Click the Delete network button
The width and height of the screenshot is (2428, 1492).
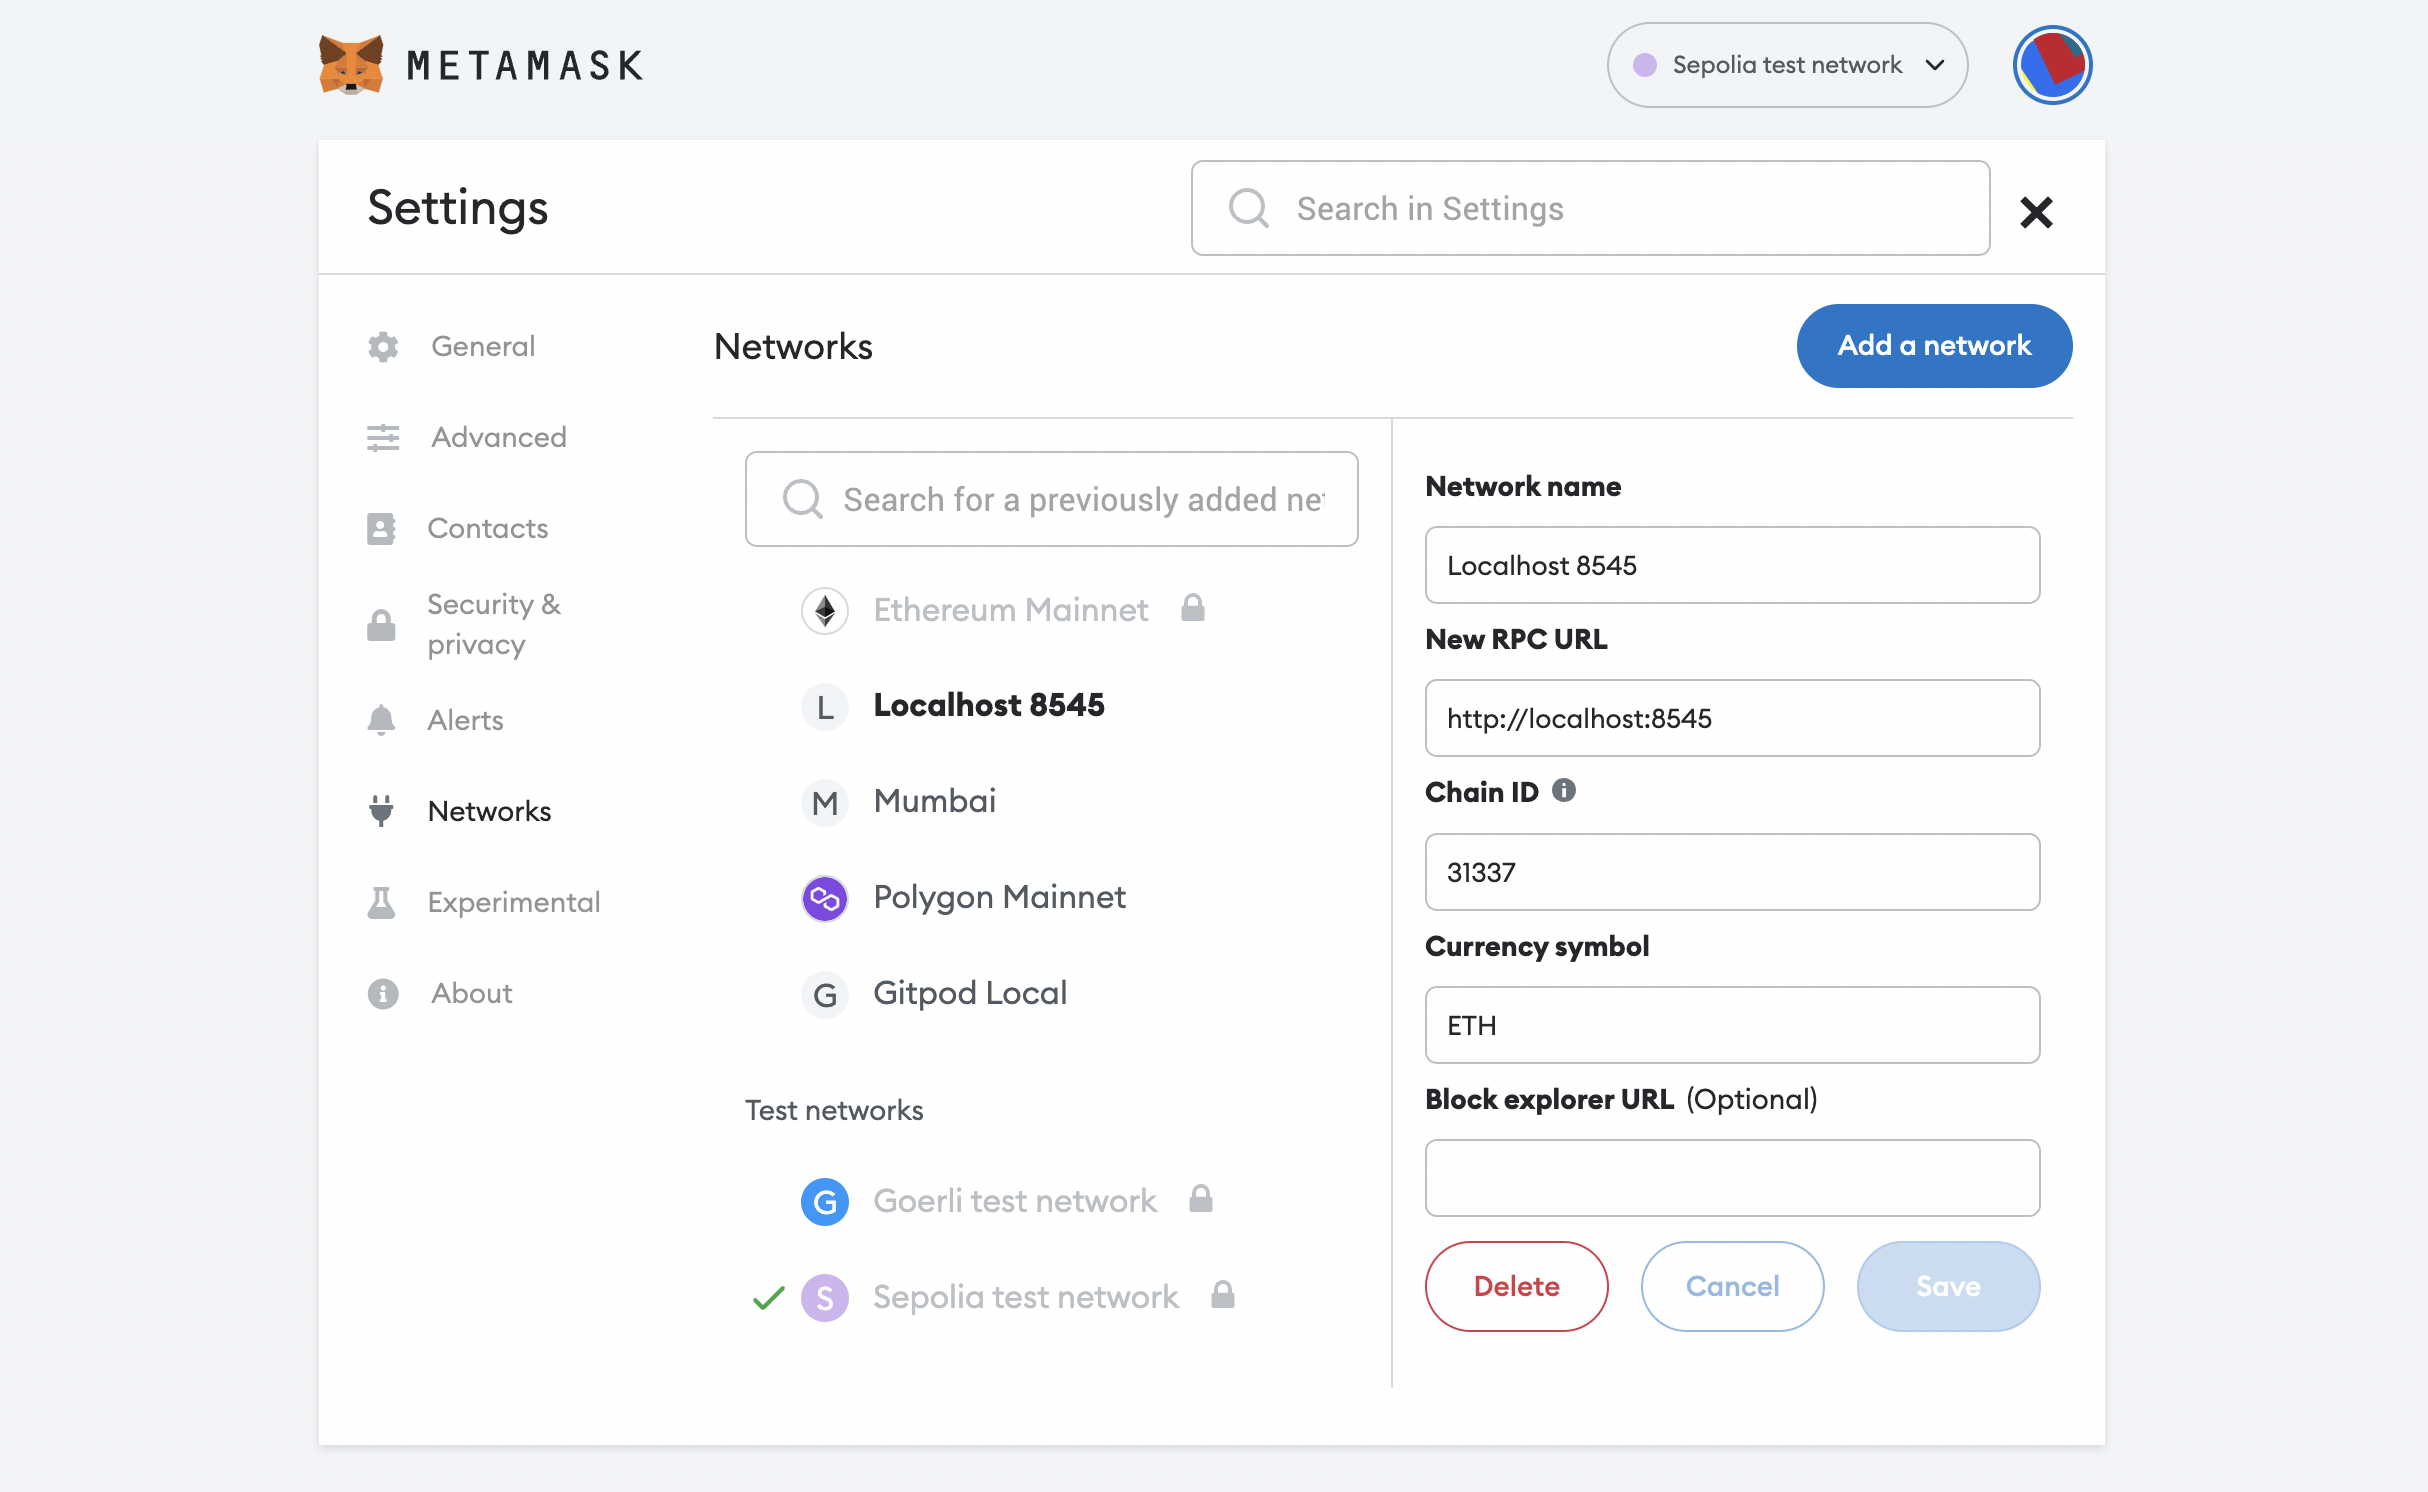coord(1516,1286)
